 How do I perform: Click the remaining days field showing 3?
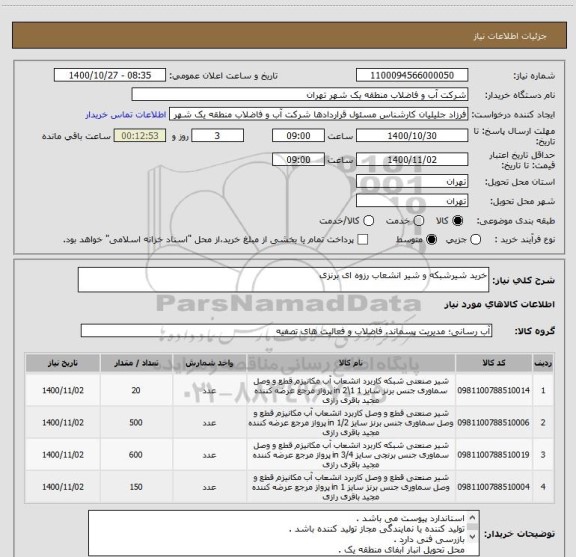click(x=217, y=136)
